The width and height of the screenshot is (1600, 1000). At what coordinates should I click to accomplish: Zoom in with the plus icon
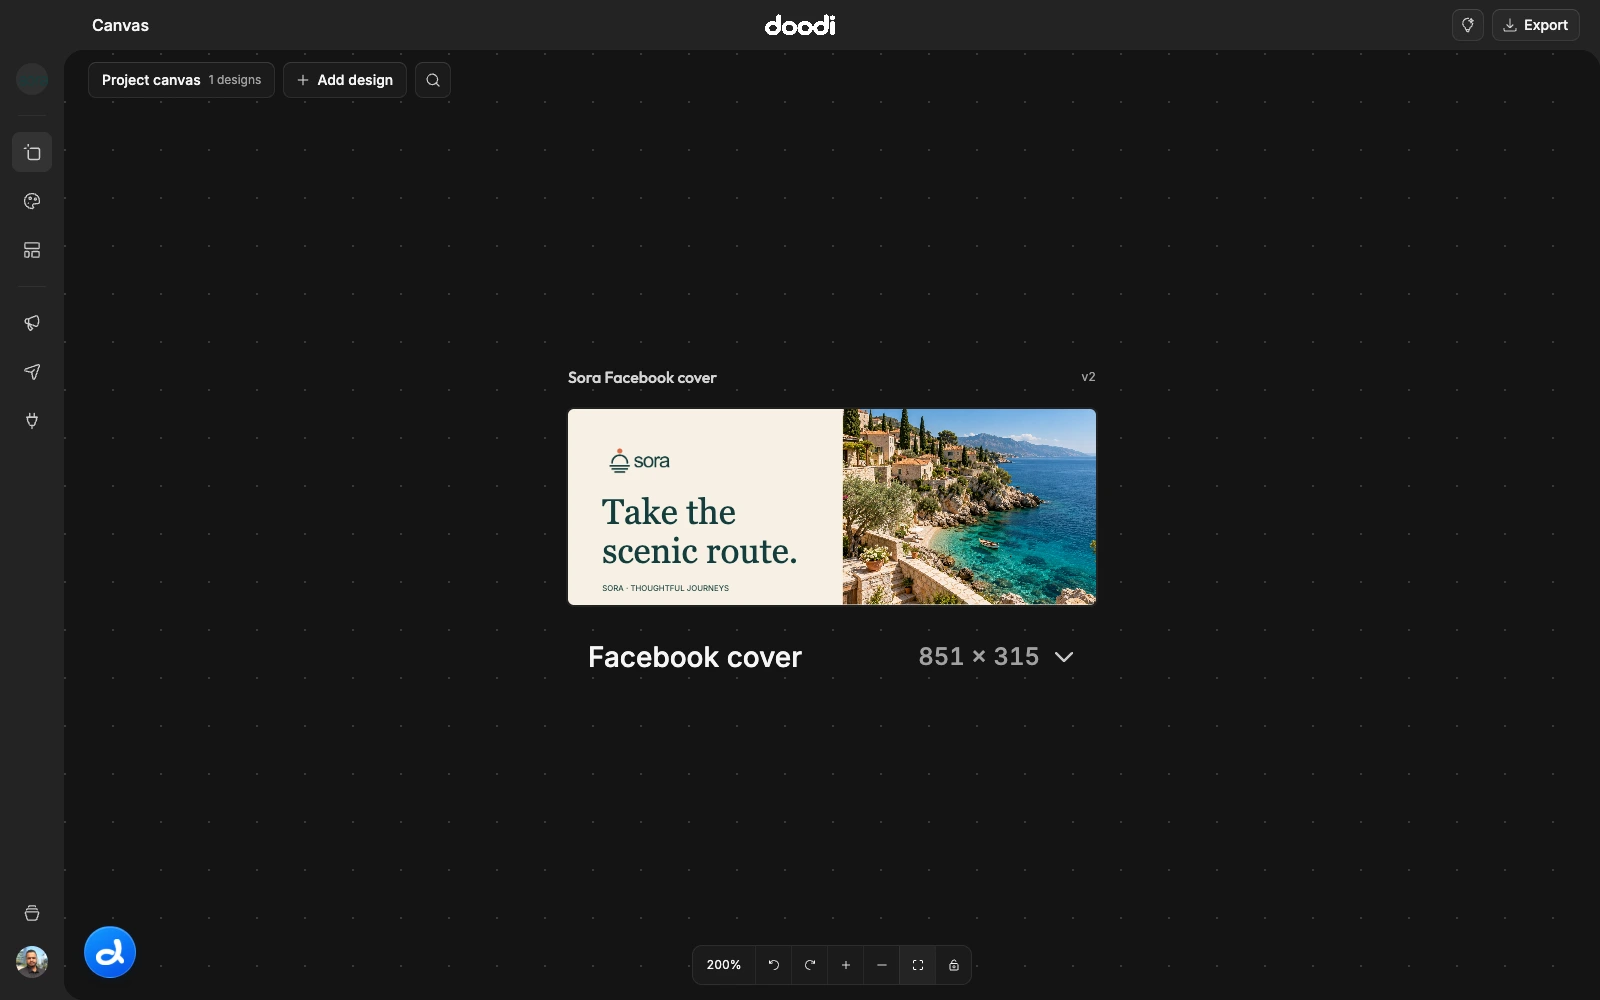[846, 965]
